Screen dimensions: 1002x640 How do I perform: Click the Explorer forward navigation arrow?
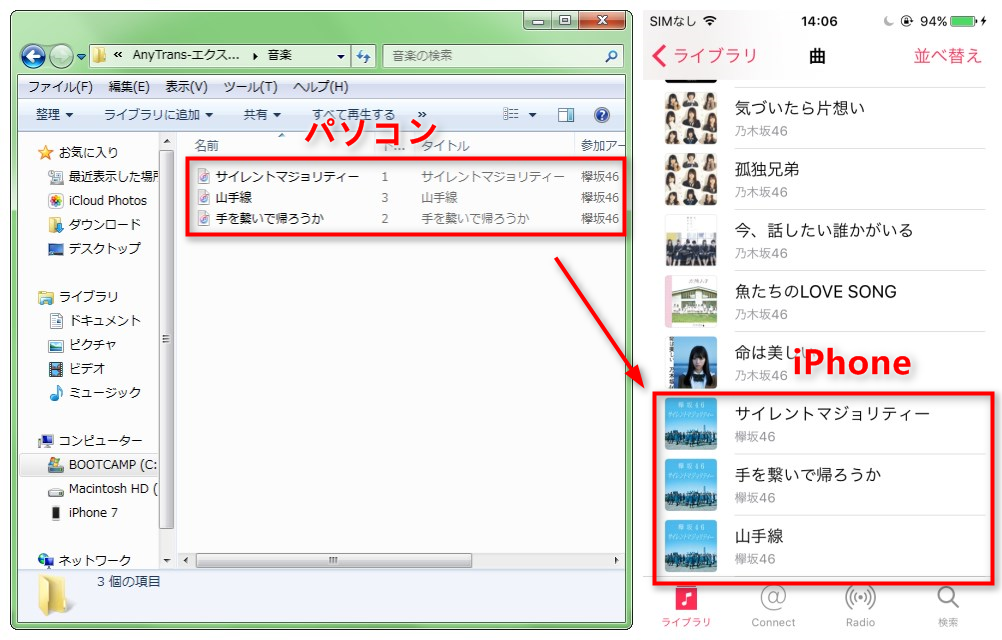tap(61, 56)
